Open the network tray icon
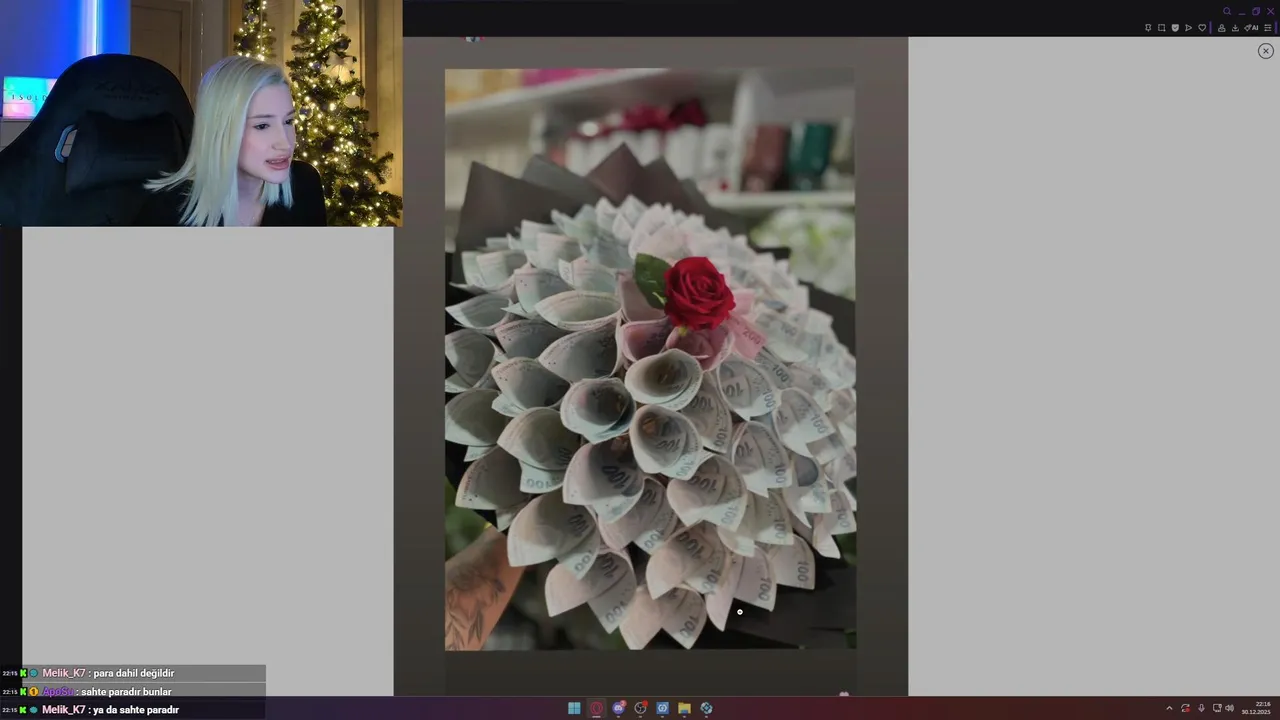This screenshot has width=1280, height=720. point(1217,708)
